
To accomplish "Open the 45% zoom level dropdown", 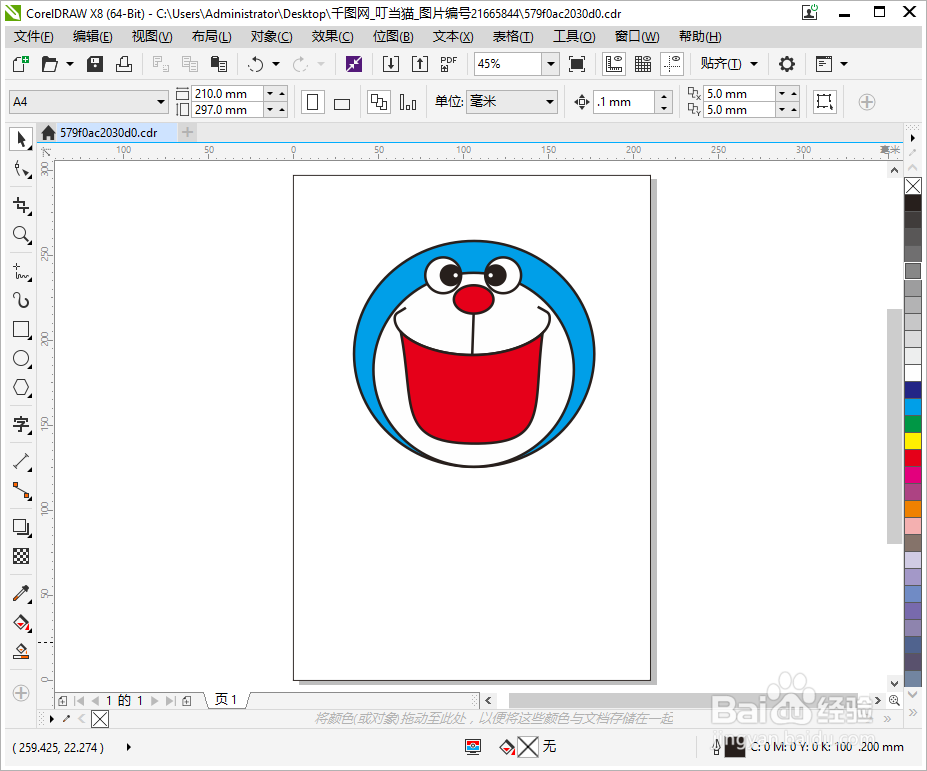I will coord(550,64).
